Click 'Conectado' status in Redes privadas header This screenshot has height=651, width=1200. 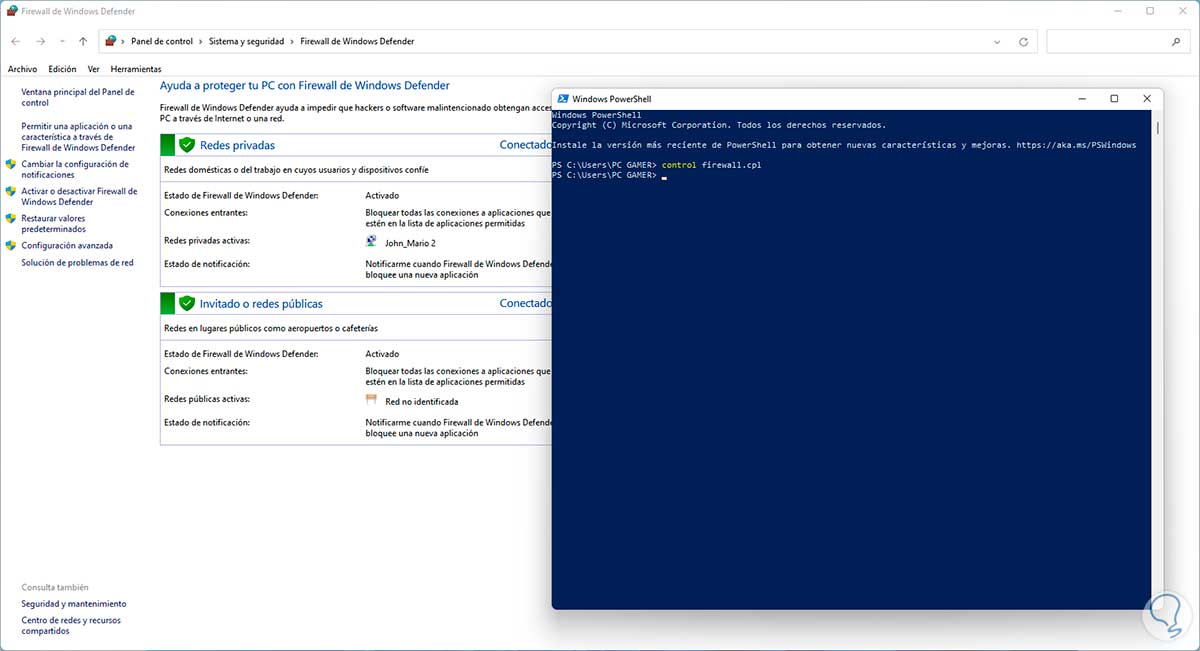click(525, 145)
